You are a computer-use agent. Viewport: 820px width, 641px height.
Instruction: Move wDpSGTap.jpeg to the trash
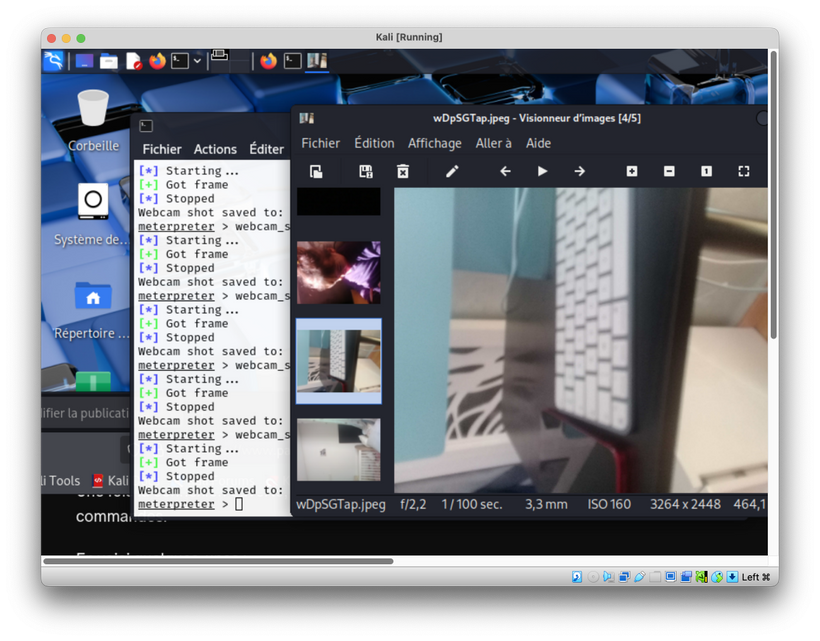(402, 171)
